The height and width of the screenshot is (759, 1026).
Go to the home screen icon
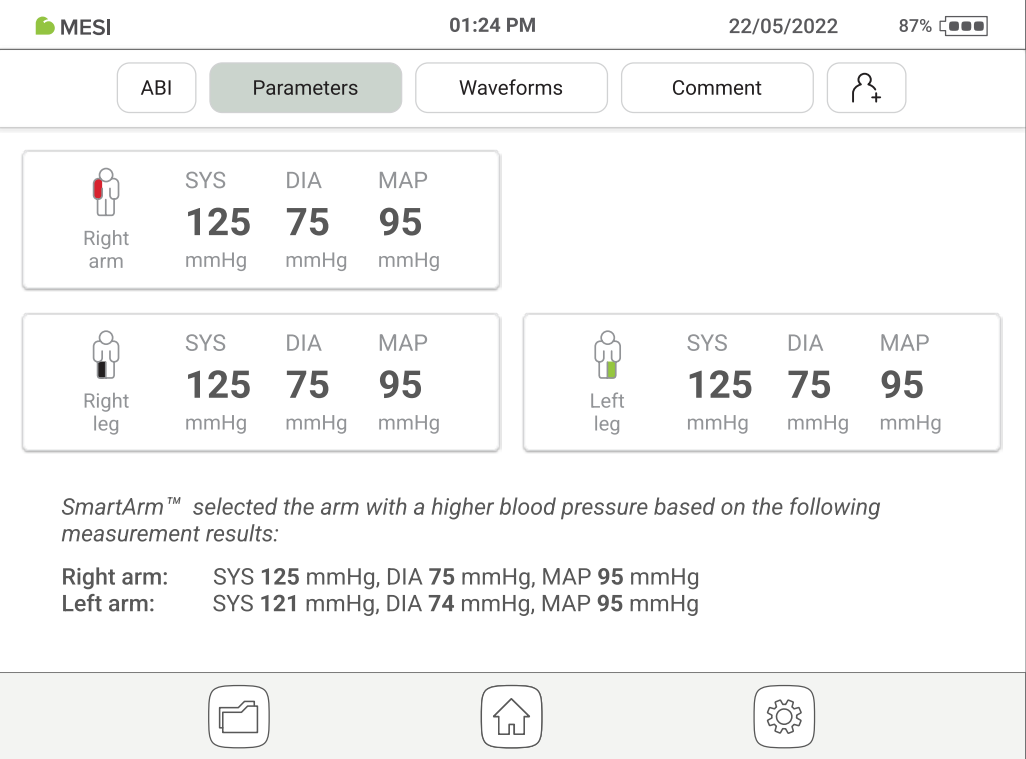511,716
